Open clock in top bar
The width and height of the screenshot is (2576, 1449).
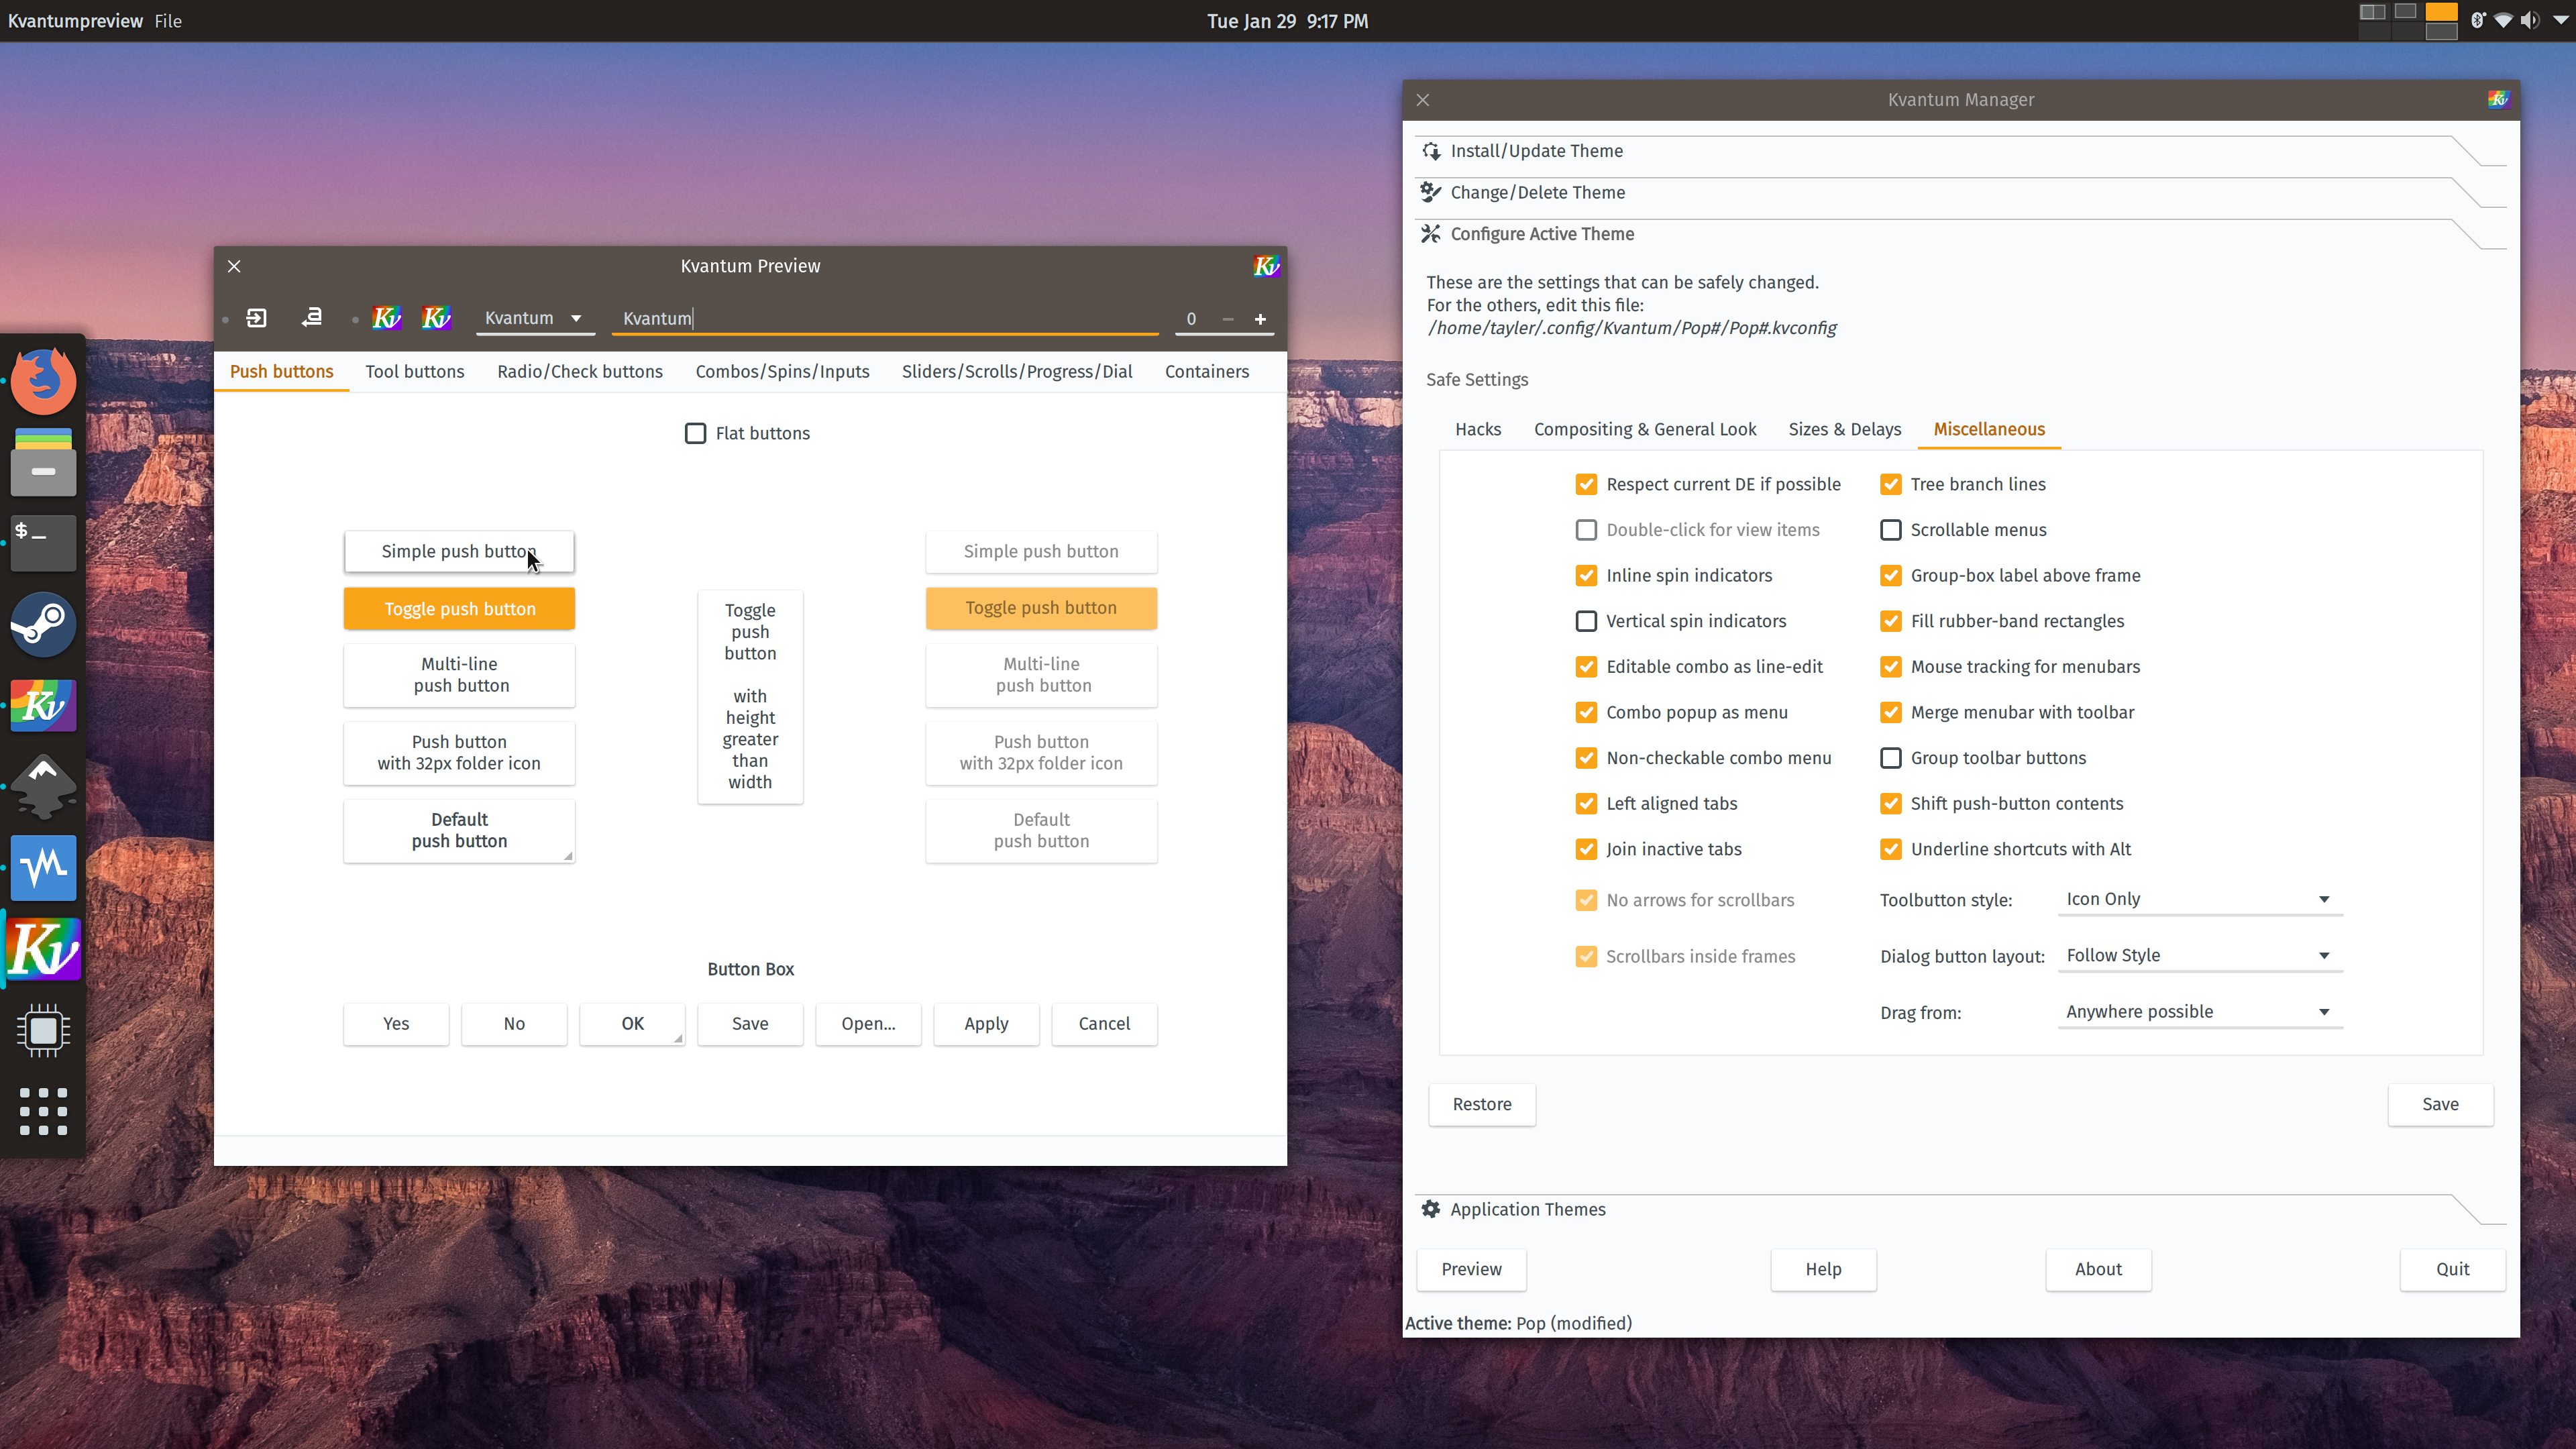(1287, 20)
